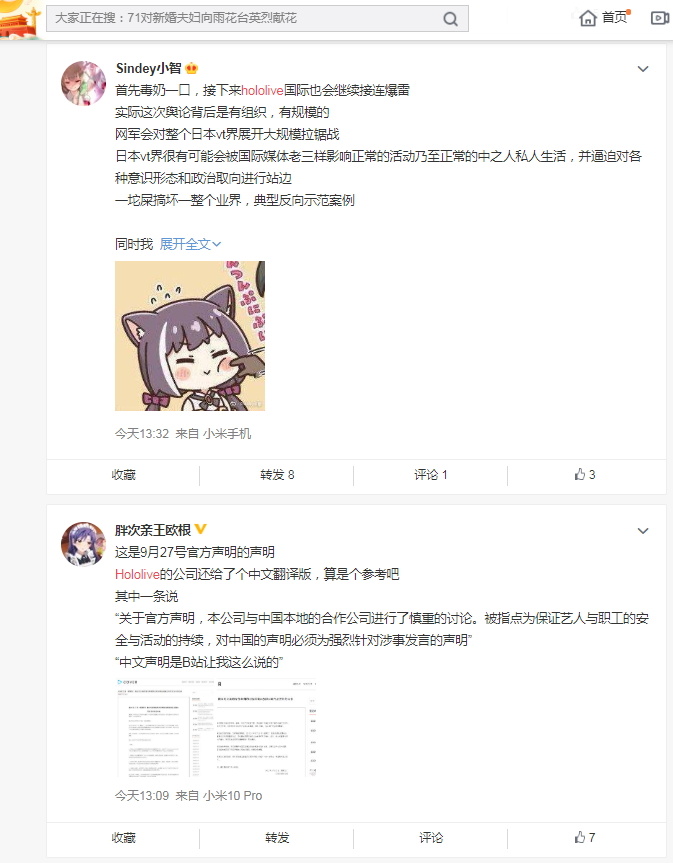Open Sindey小智's profile avatar
The height and width of the screenshot is (863, 673).
(x=83, y=83)
